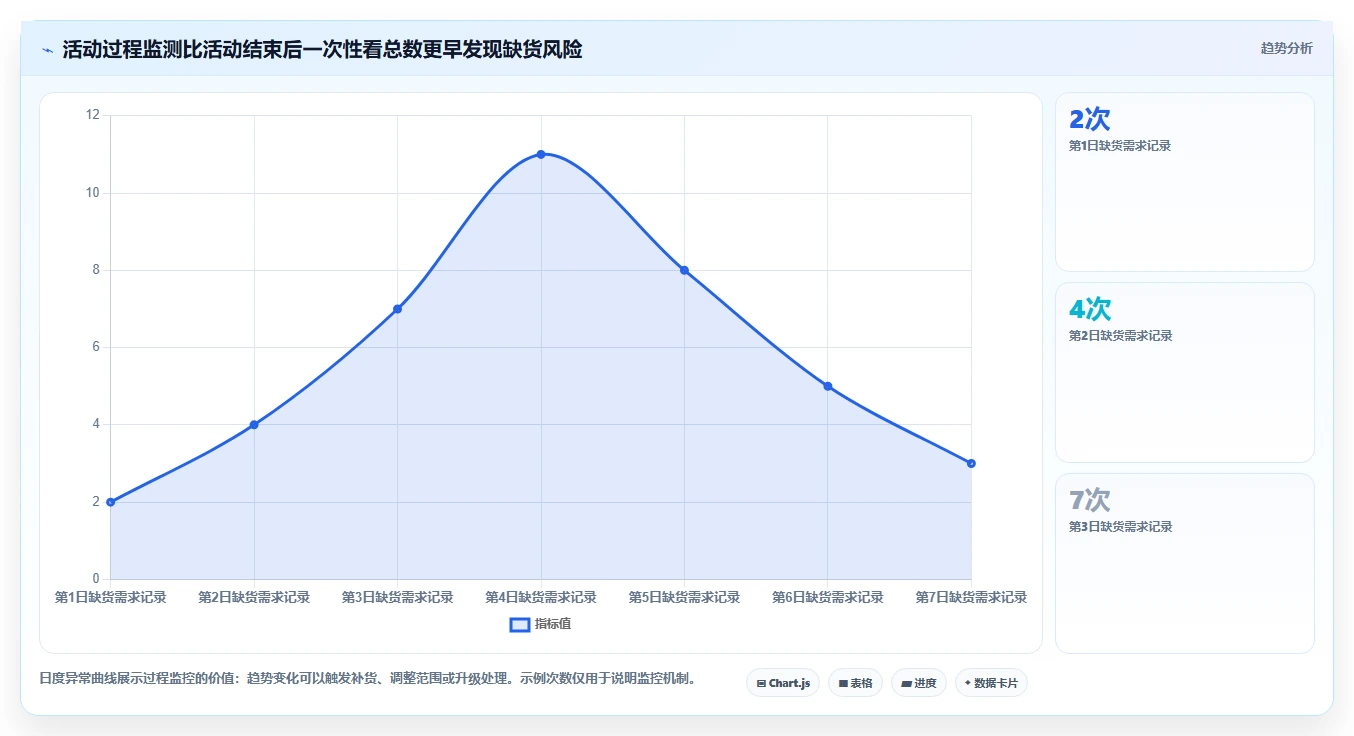
Task: Click the card label 第3日缺货需求记录
Action: pyautogui.click(x=1120, y=527)
